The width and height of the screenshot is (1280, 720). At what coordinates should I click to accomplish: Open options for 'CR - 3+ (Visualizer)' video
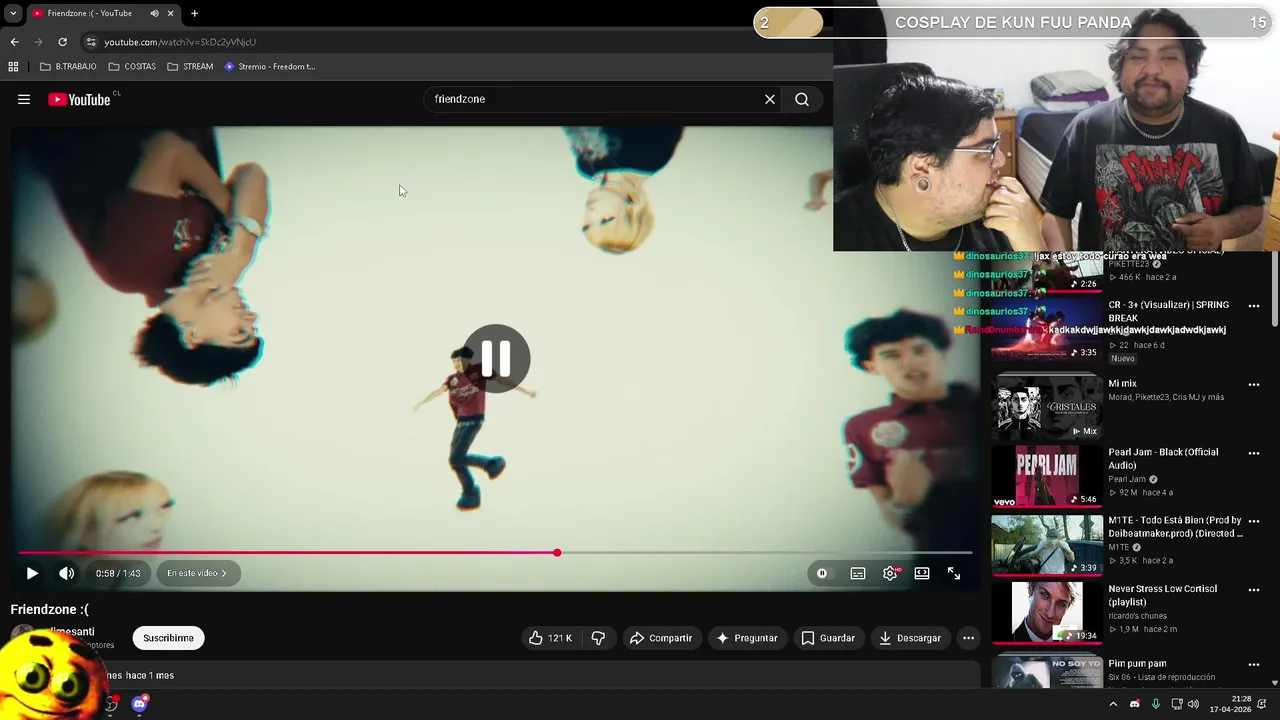coord(1253,306)
